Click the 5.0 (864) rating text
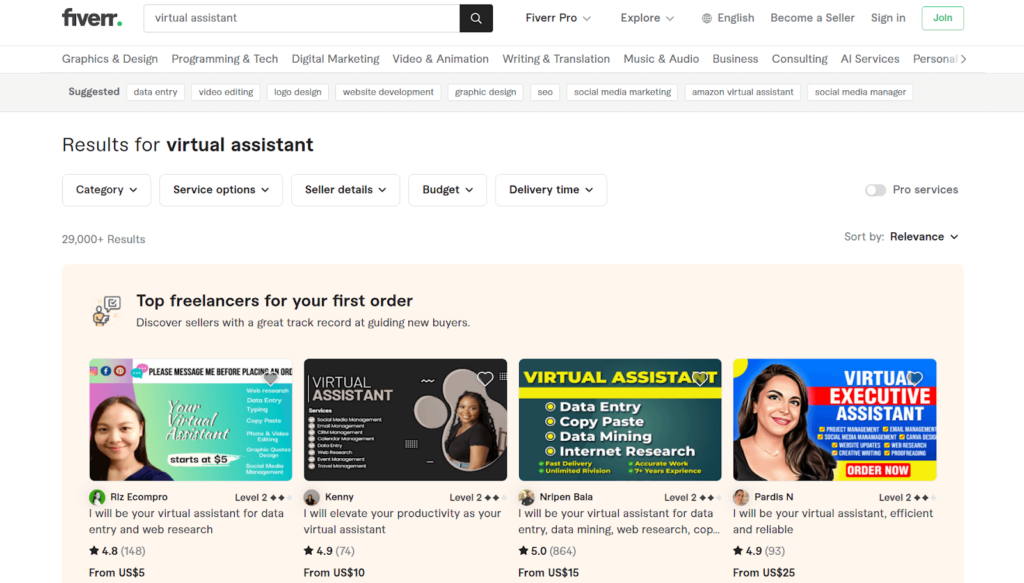 point(547,551)
